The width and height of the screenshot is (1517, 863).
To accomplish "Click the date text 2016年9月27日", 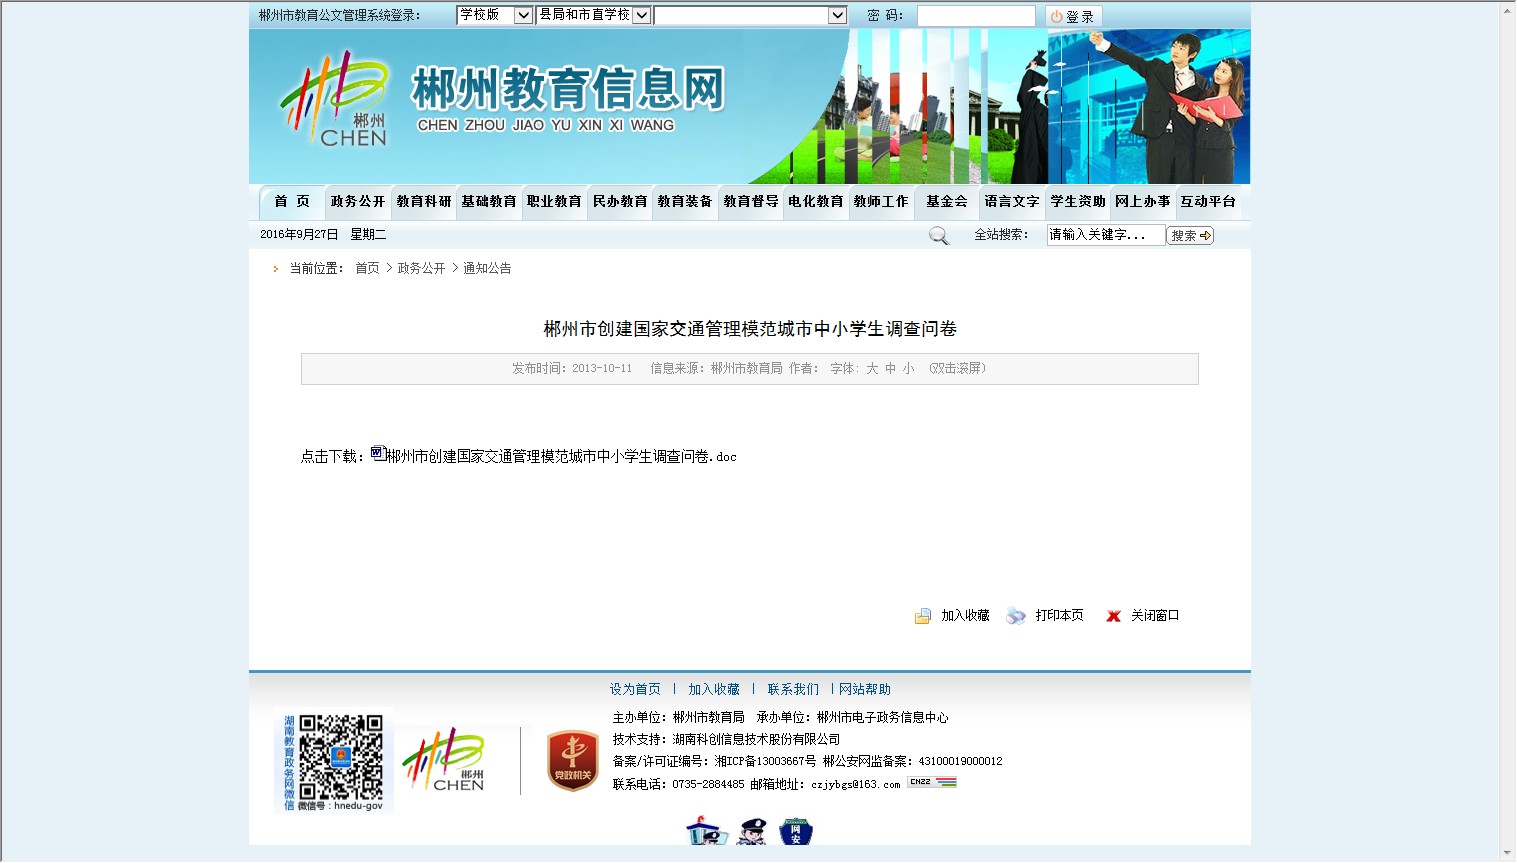I will (299, 235).
